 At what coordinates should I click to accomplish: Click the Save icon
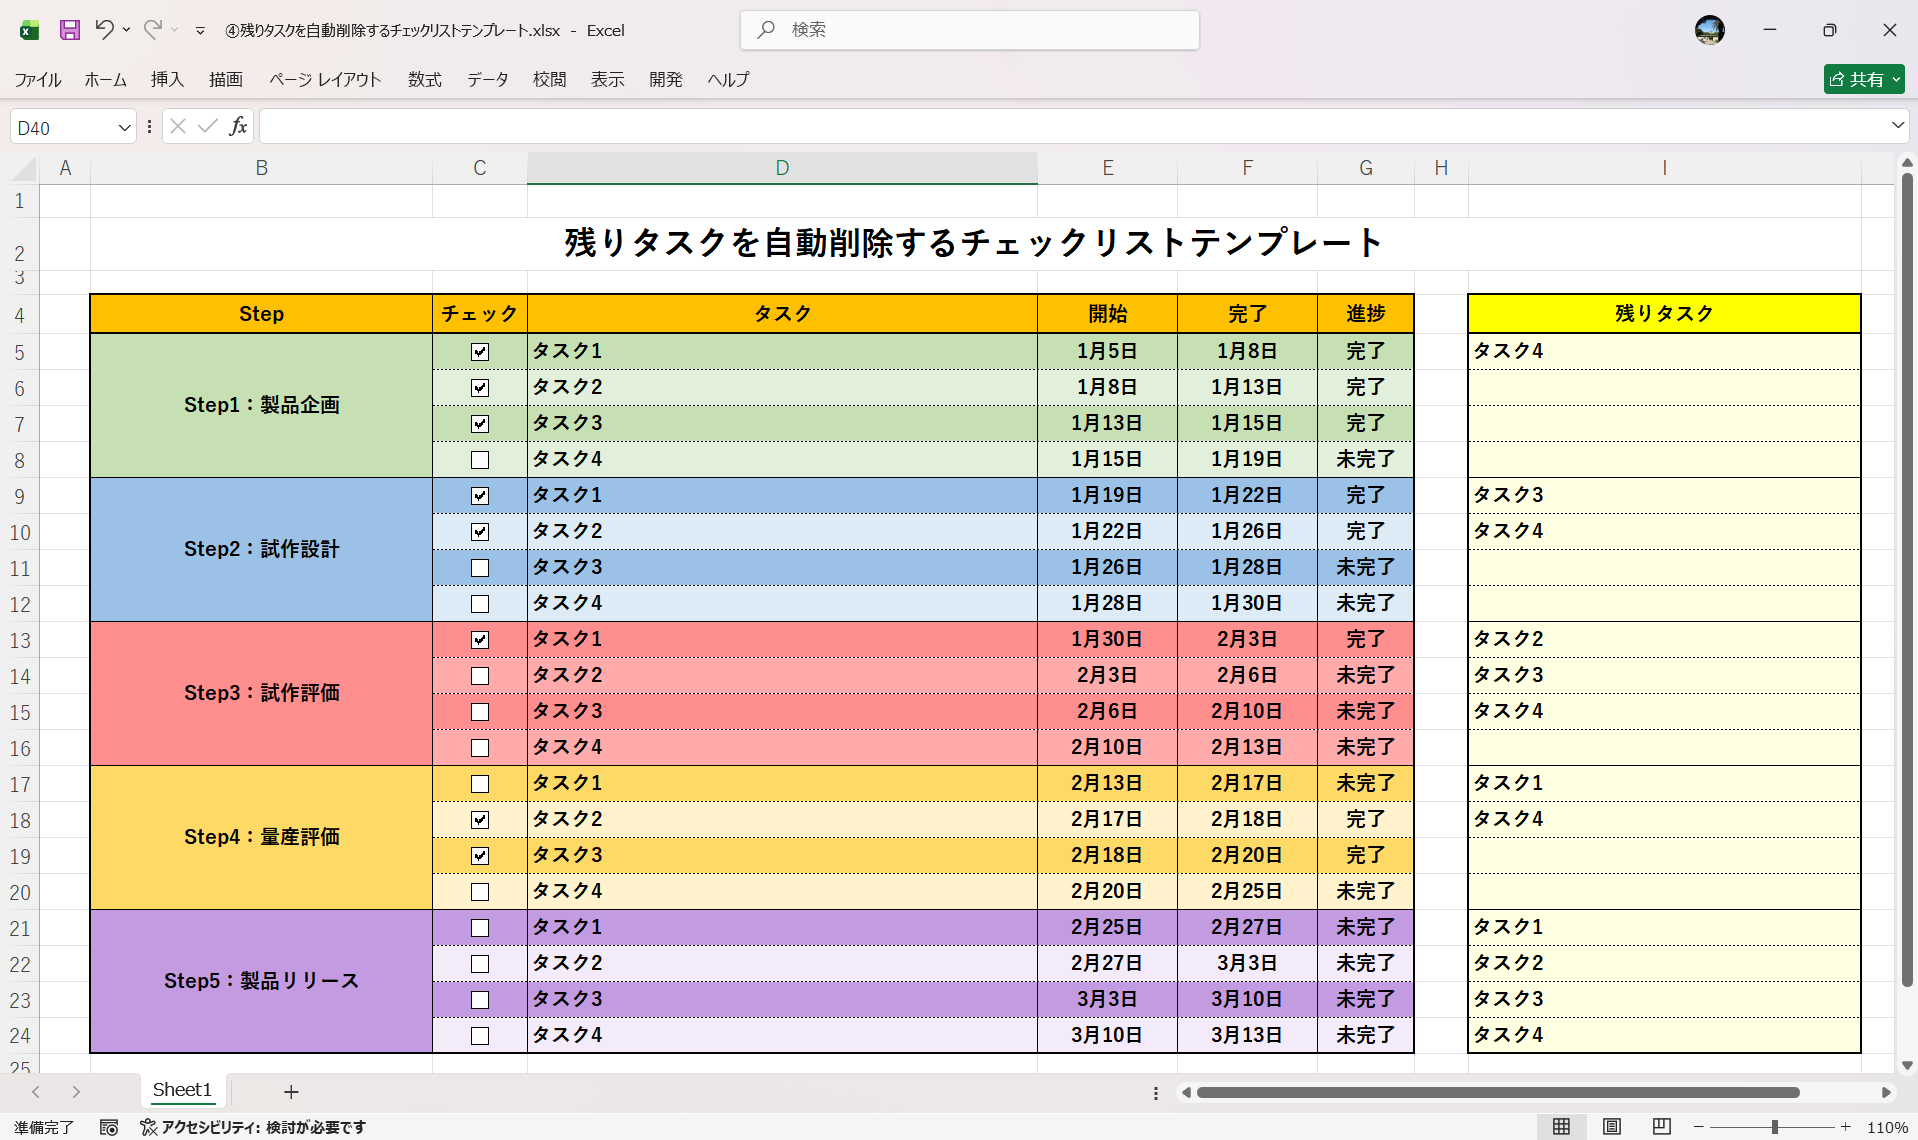[69, 30]
